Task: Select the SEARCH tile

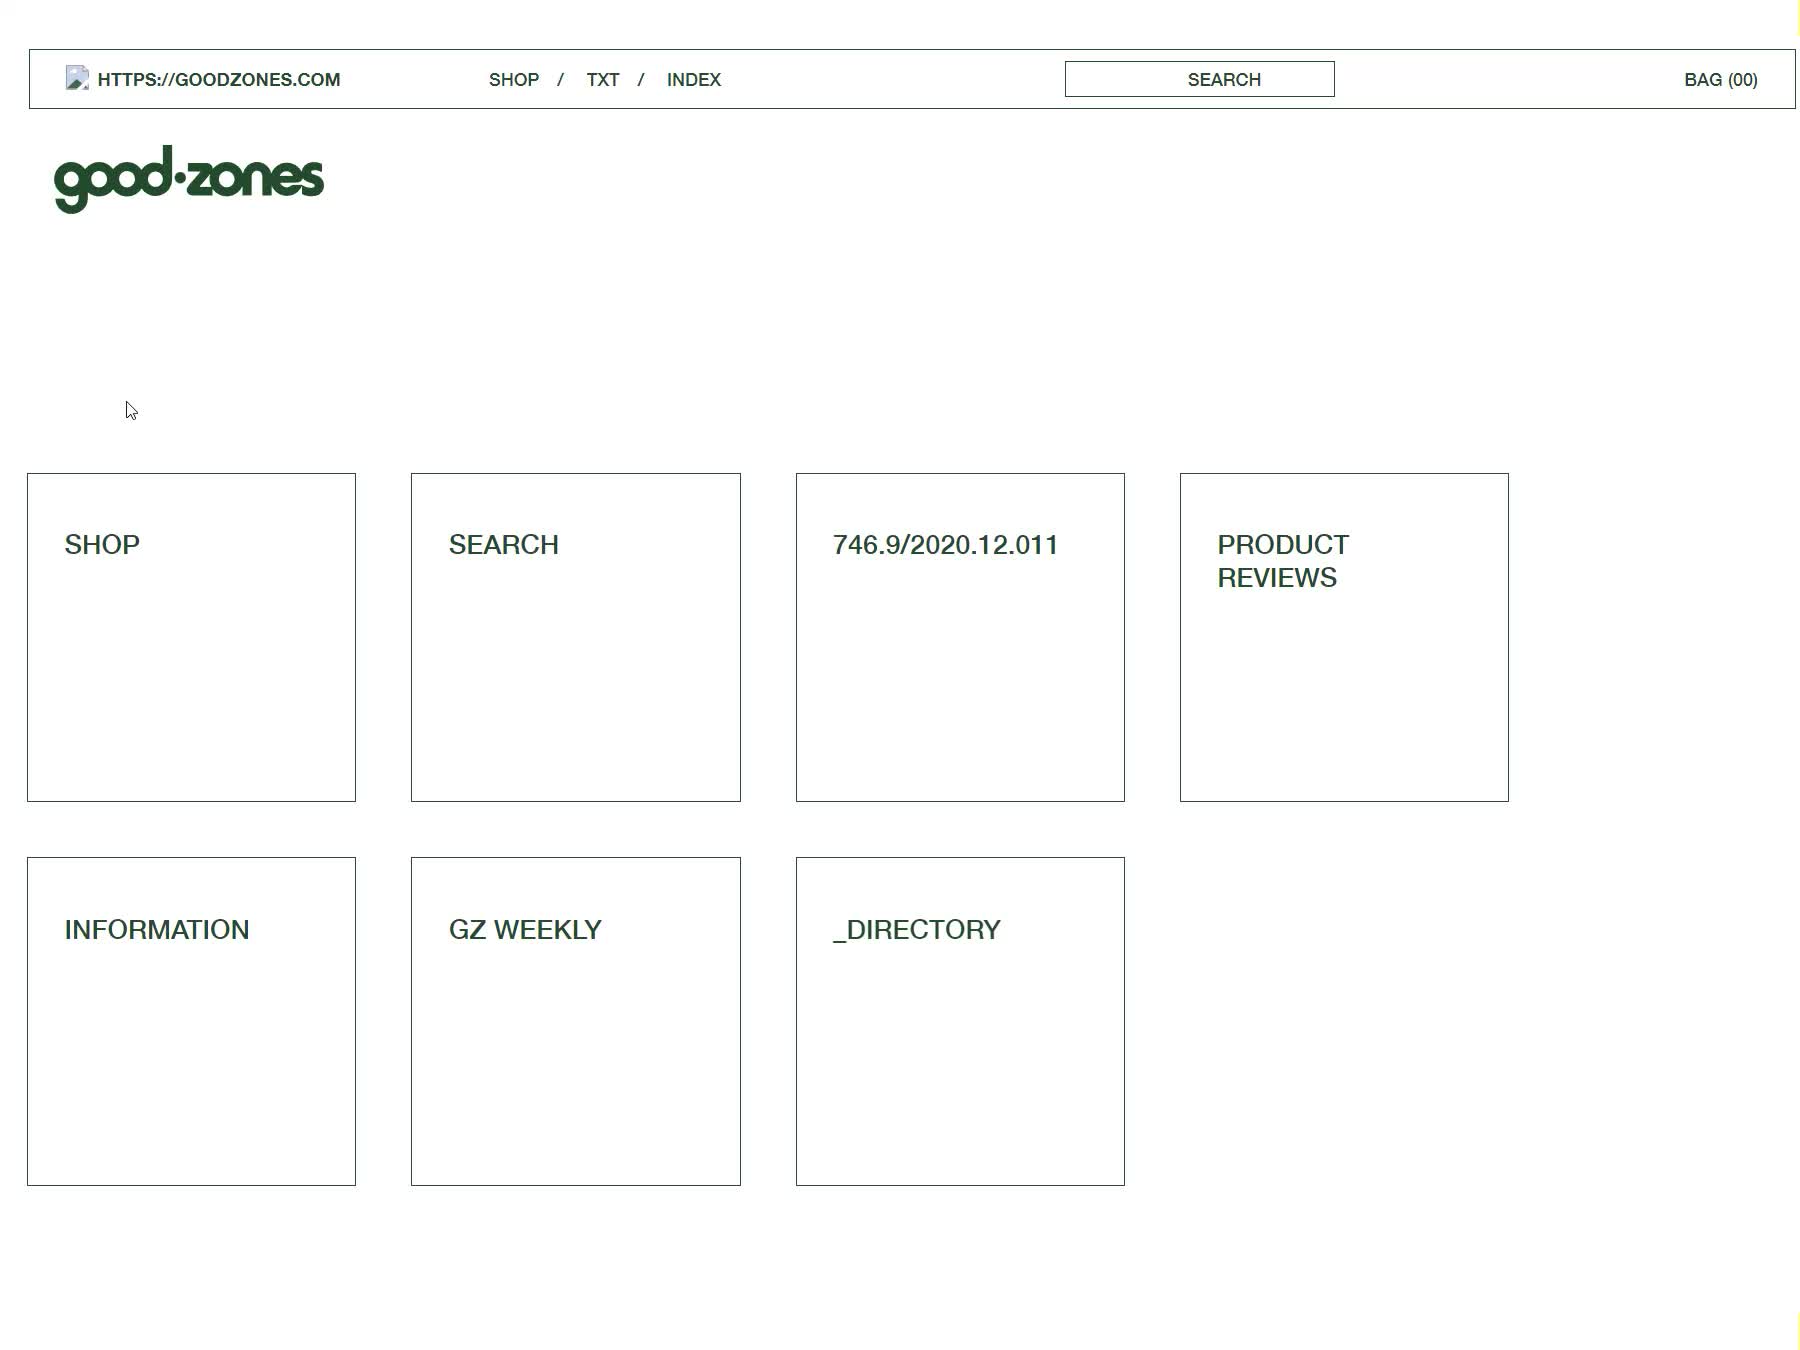Action: tap(575, 636)
